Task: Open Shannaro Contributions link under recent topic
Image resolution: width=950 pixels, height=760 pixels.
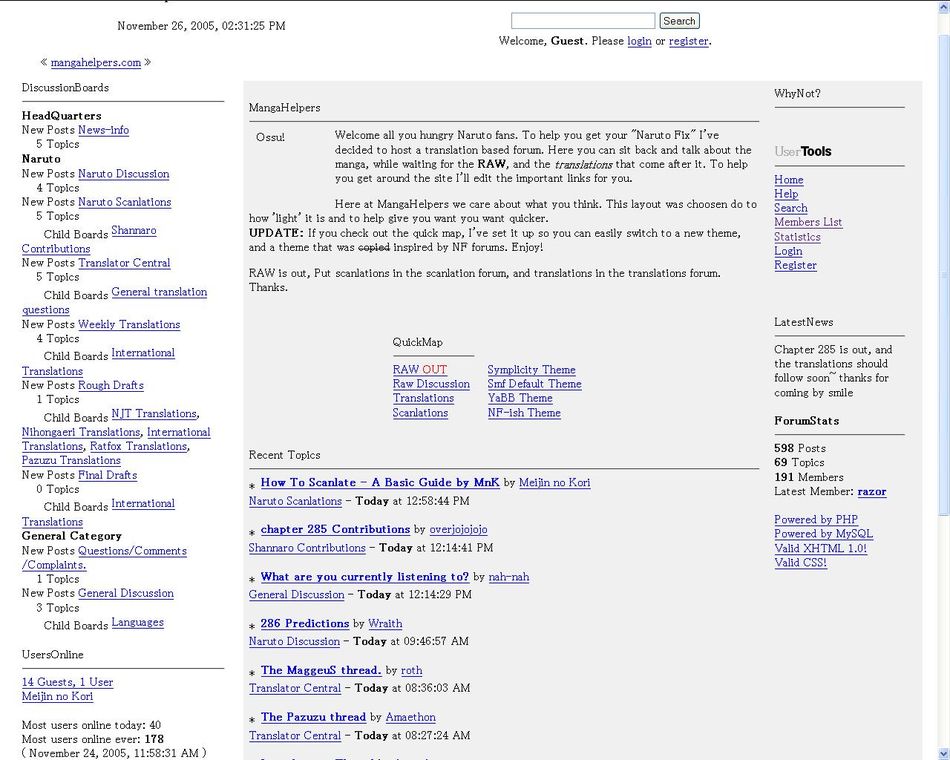Action: point(307,548)
